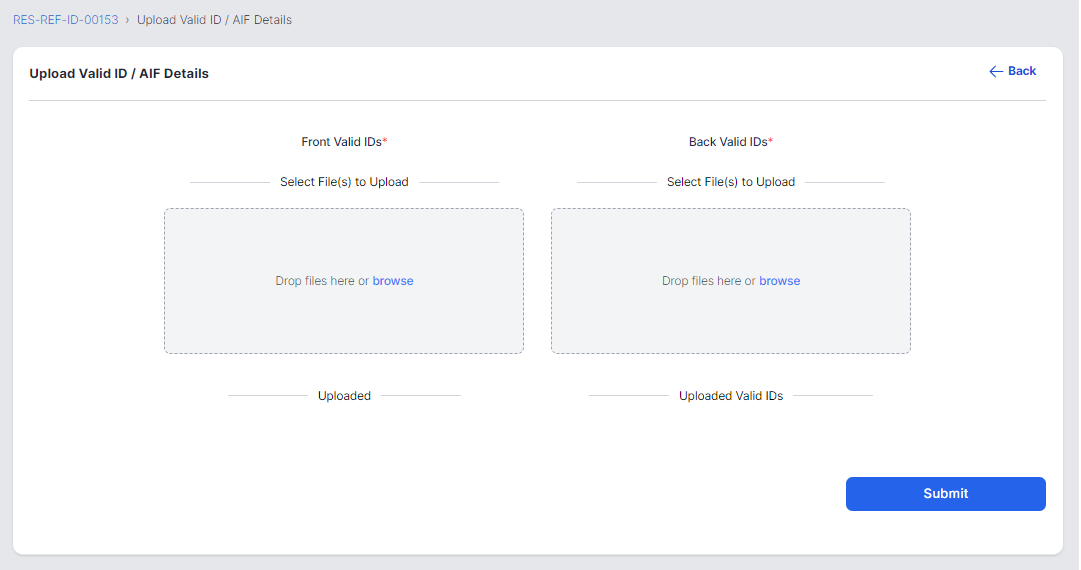This screenshot has height=570, width=1081.
Task: Click the breadcrumb chevron separator
Action: click(x=127, y=20)
